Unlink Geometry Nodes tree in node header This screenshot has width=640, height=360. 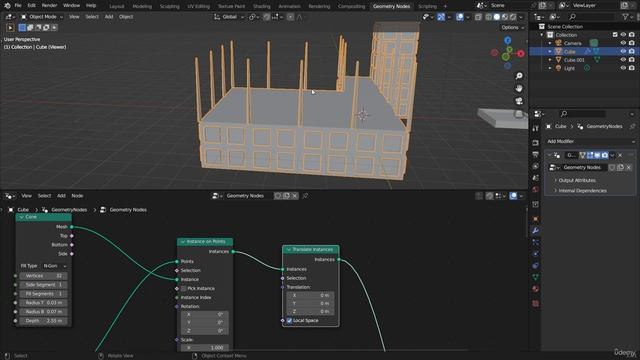(295, 196)
